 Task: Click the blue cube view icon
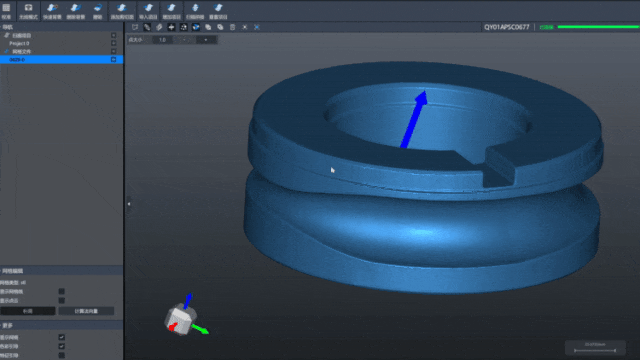point(196,27)
